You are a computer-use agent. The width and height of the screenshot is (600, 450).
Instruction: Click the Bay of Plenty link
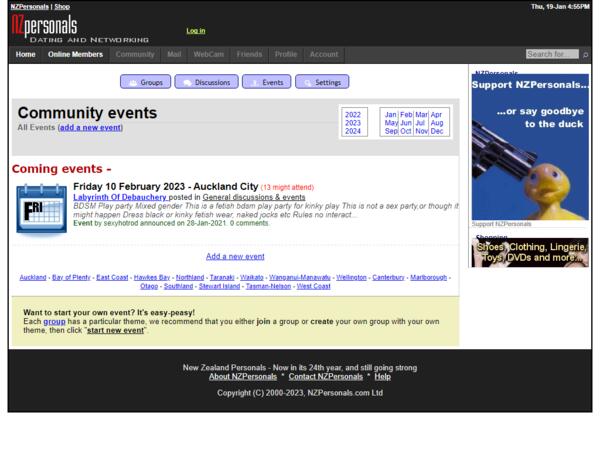(x=71, y=277)
